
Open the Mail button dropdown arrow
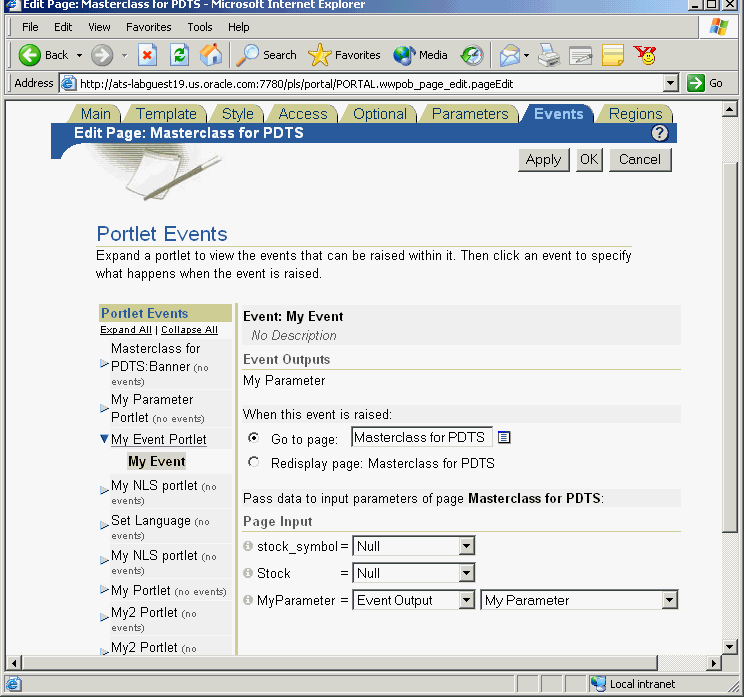tap(527, 56)
